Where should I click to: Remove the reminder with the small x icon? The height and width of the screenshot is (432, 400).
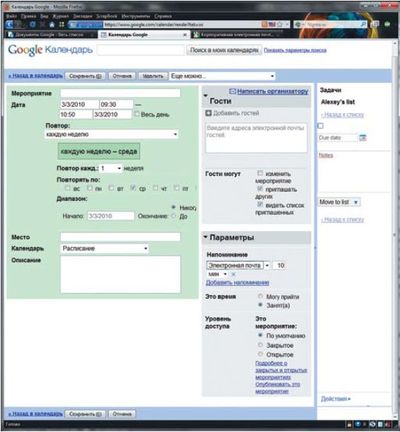pos(233,274)
